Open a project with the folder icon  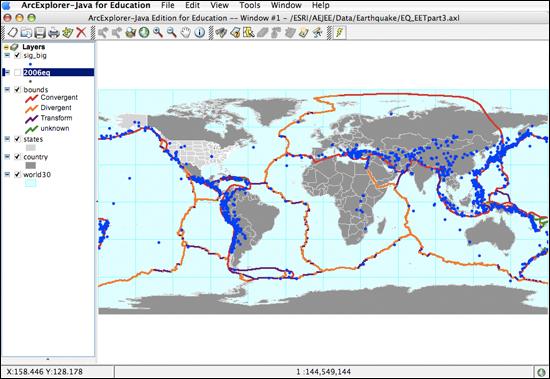(x=26, y=33)
